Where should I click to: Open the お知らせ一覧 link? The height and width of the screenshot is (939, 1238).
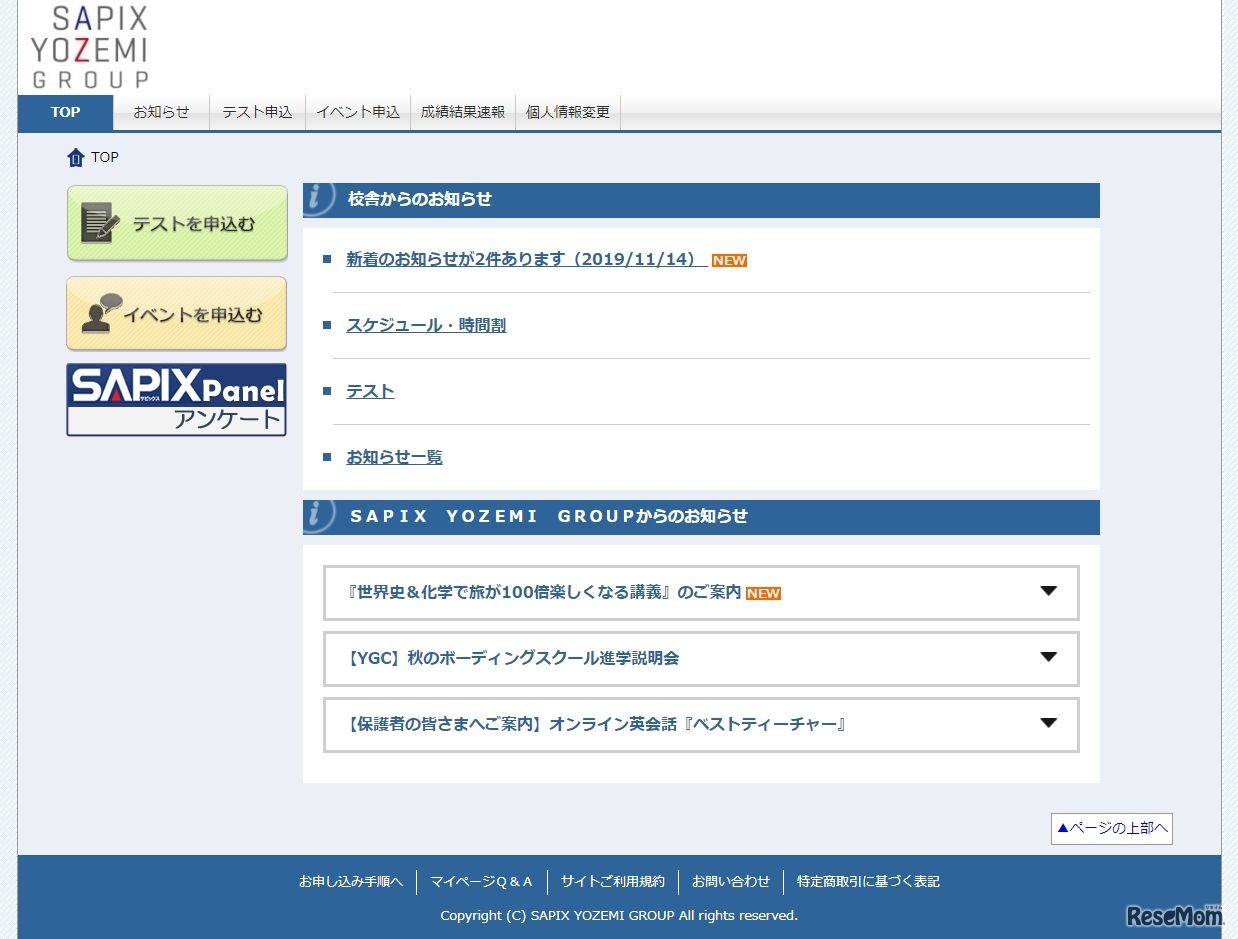(394, 457)
